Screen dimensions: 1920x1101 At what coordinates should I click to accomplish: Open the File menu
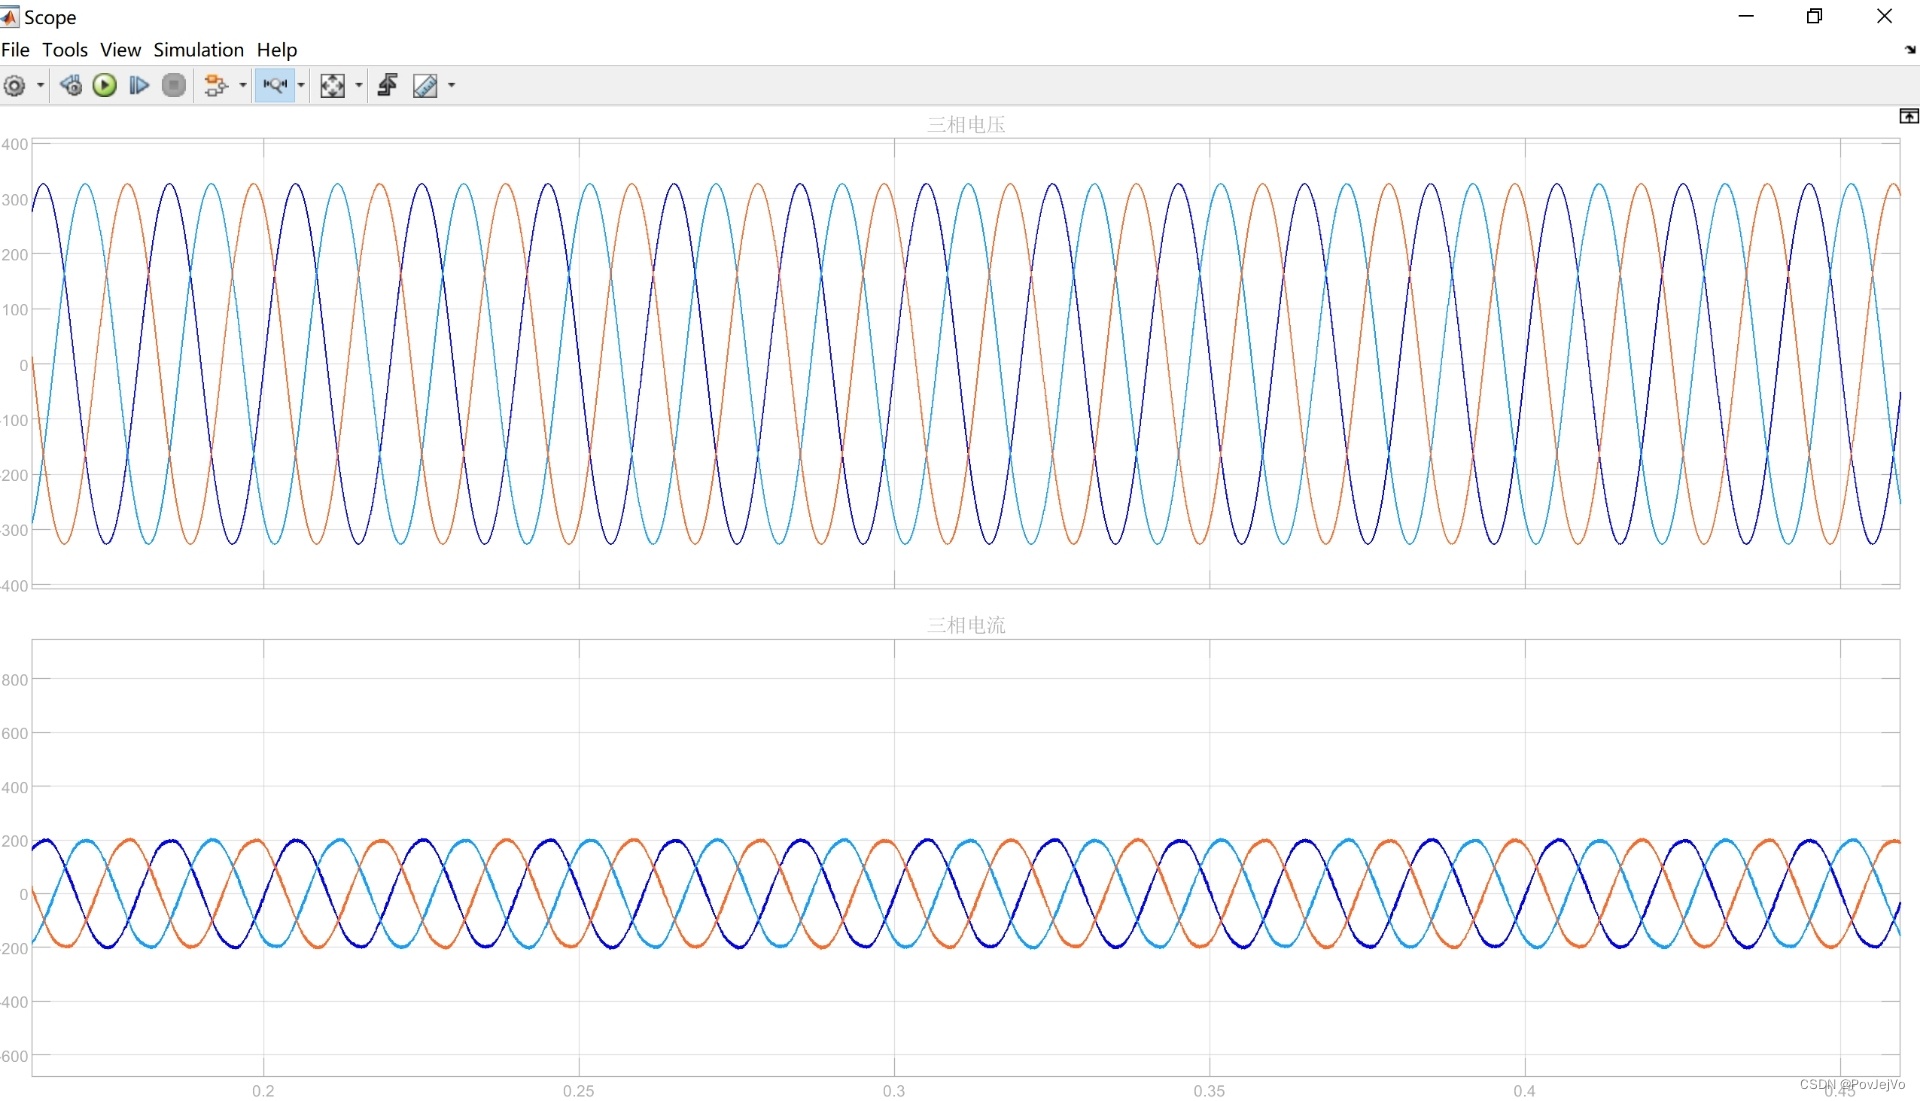(x=15, y=50)
